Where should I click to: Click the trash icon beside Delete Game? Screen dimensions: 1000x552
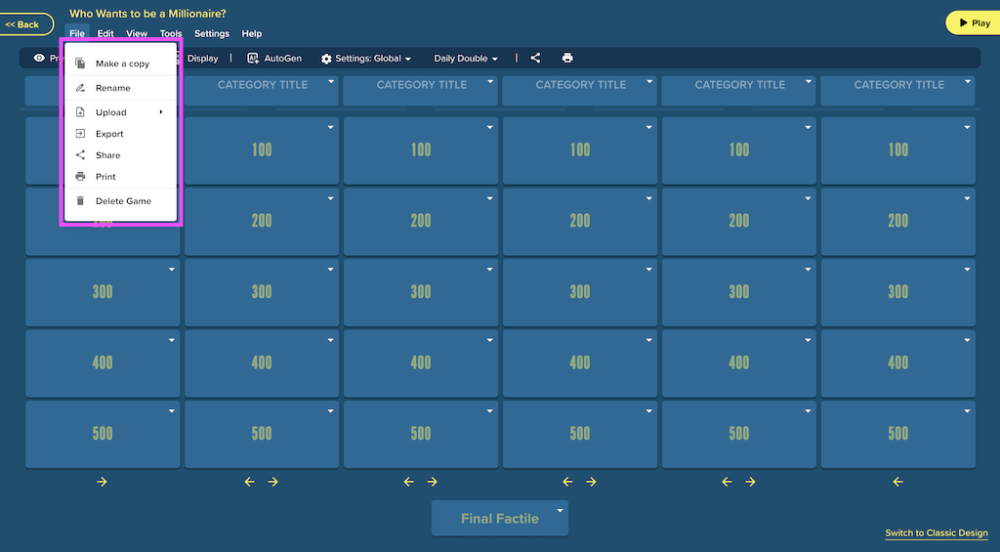click(80, 201)
